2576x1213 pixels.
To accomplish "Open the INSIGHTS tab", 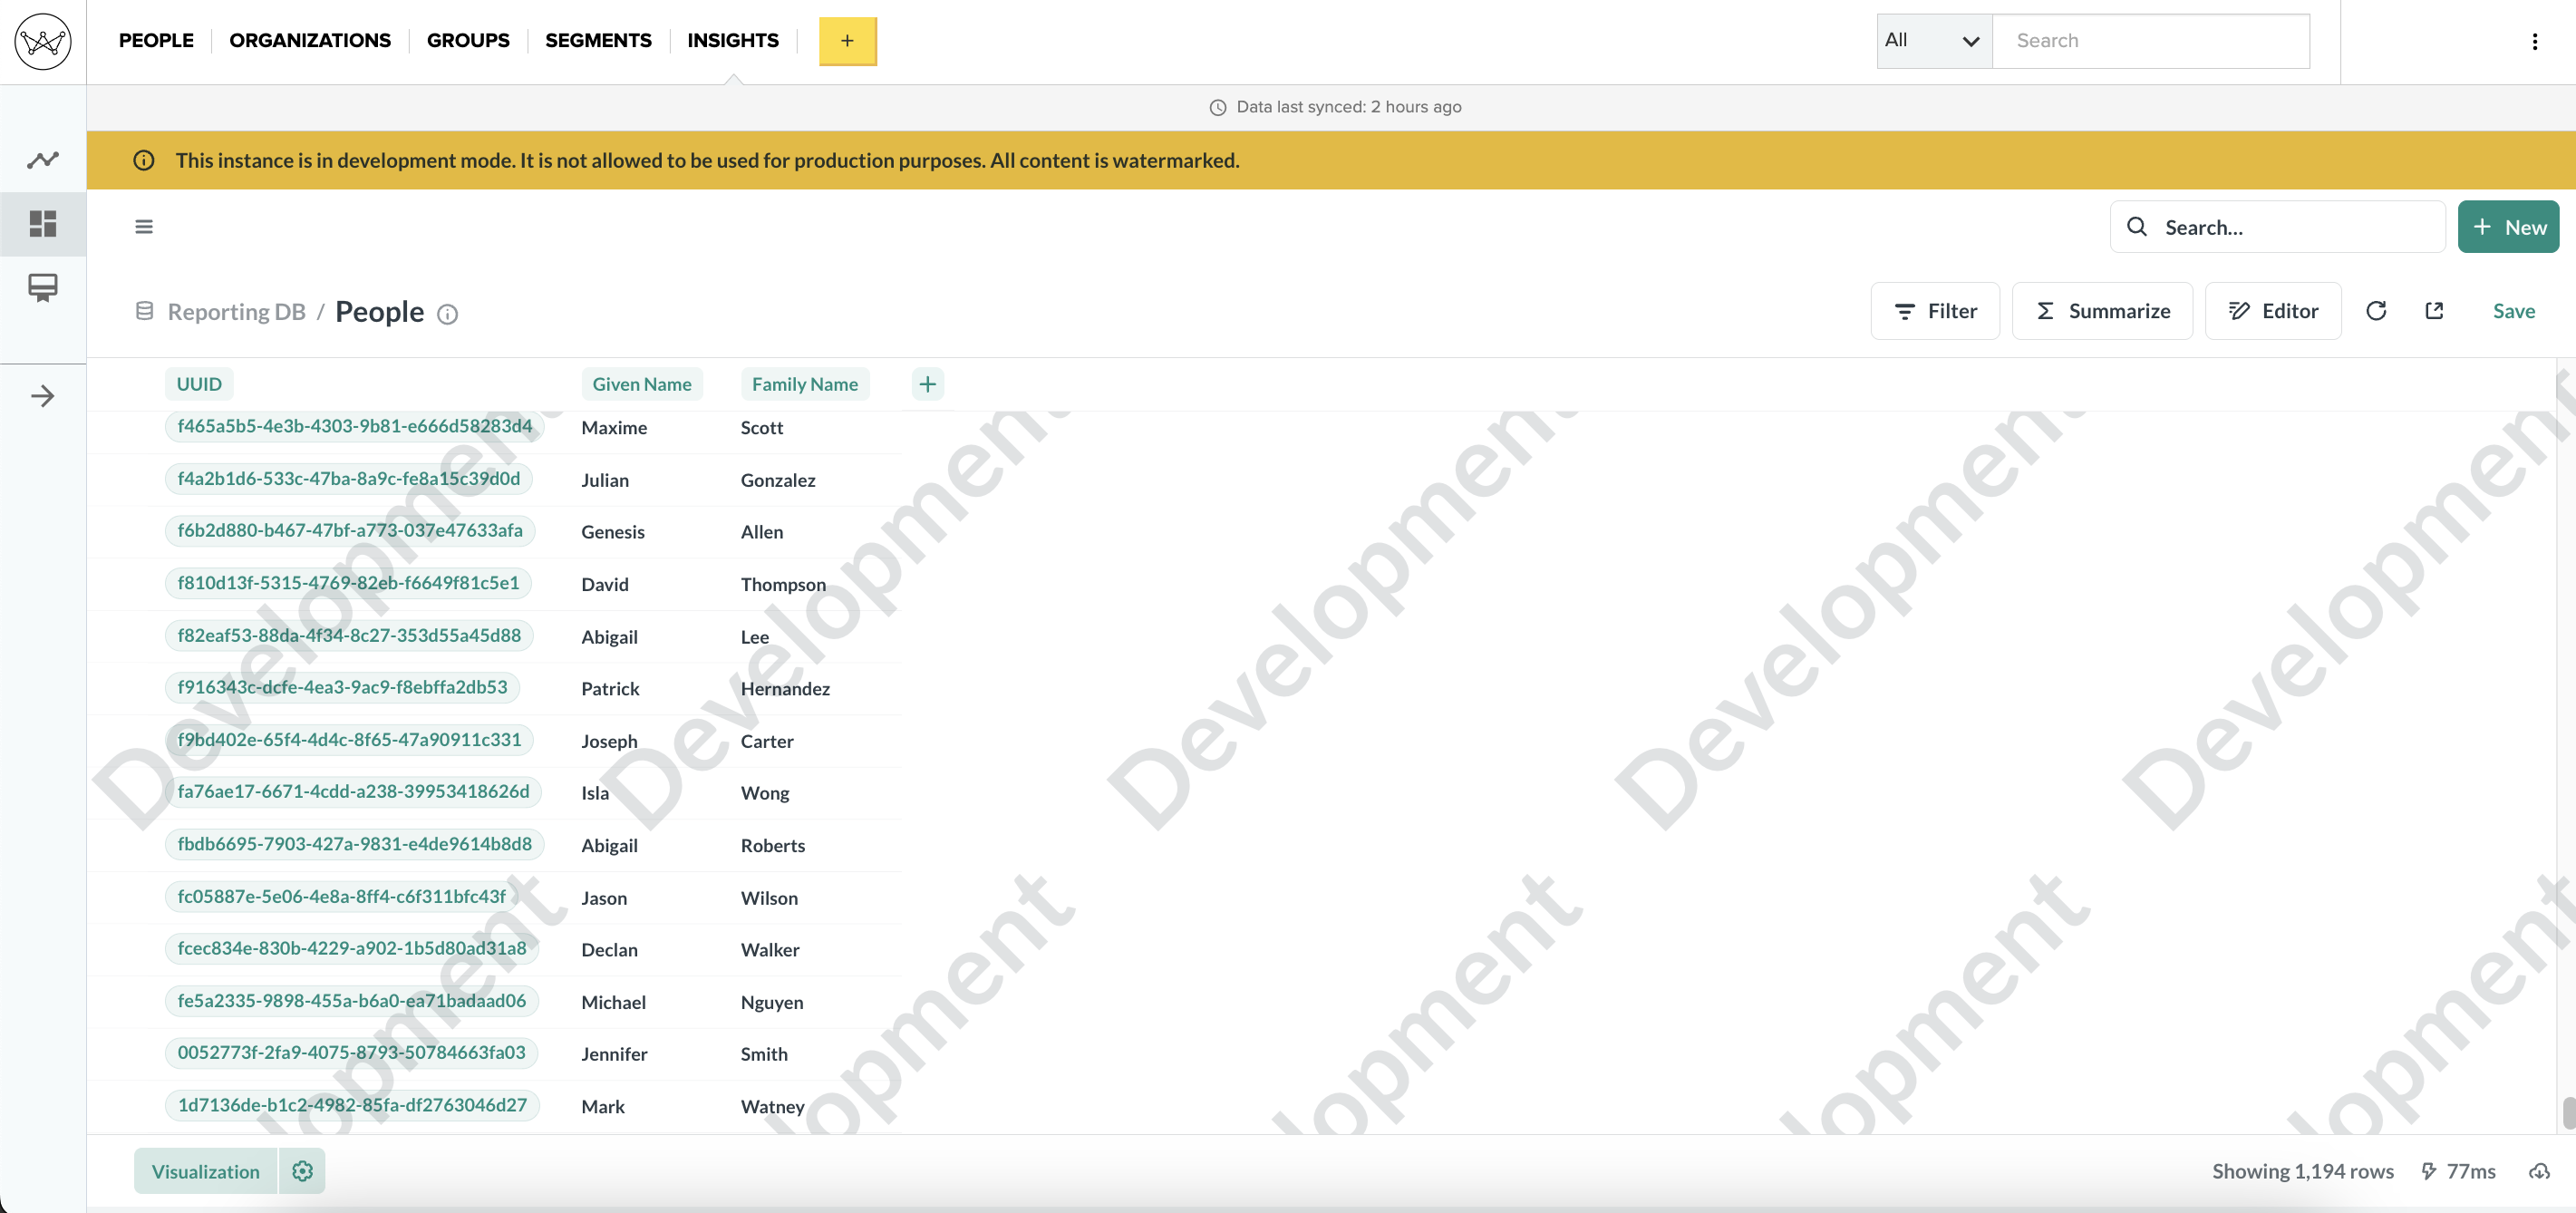I will pos(733,41).
